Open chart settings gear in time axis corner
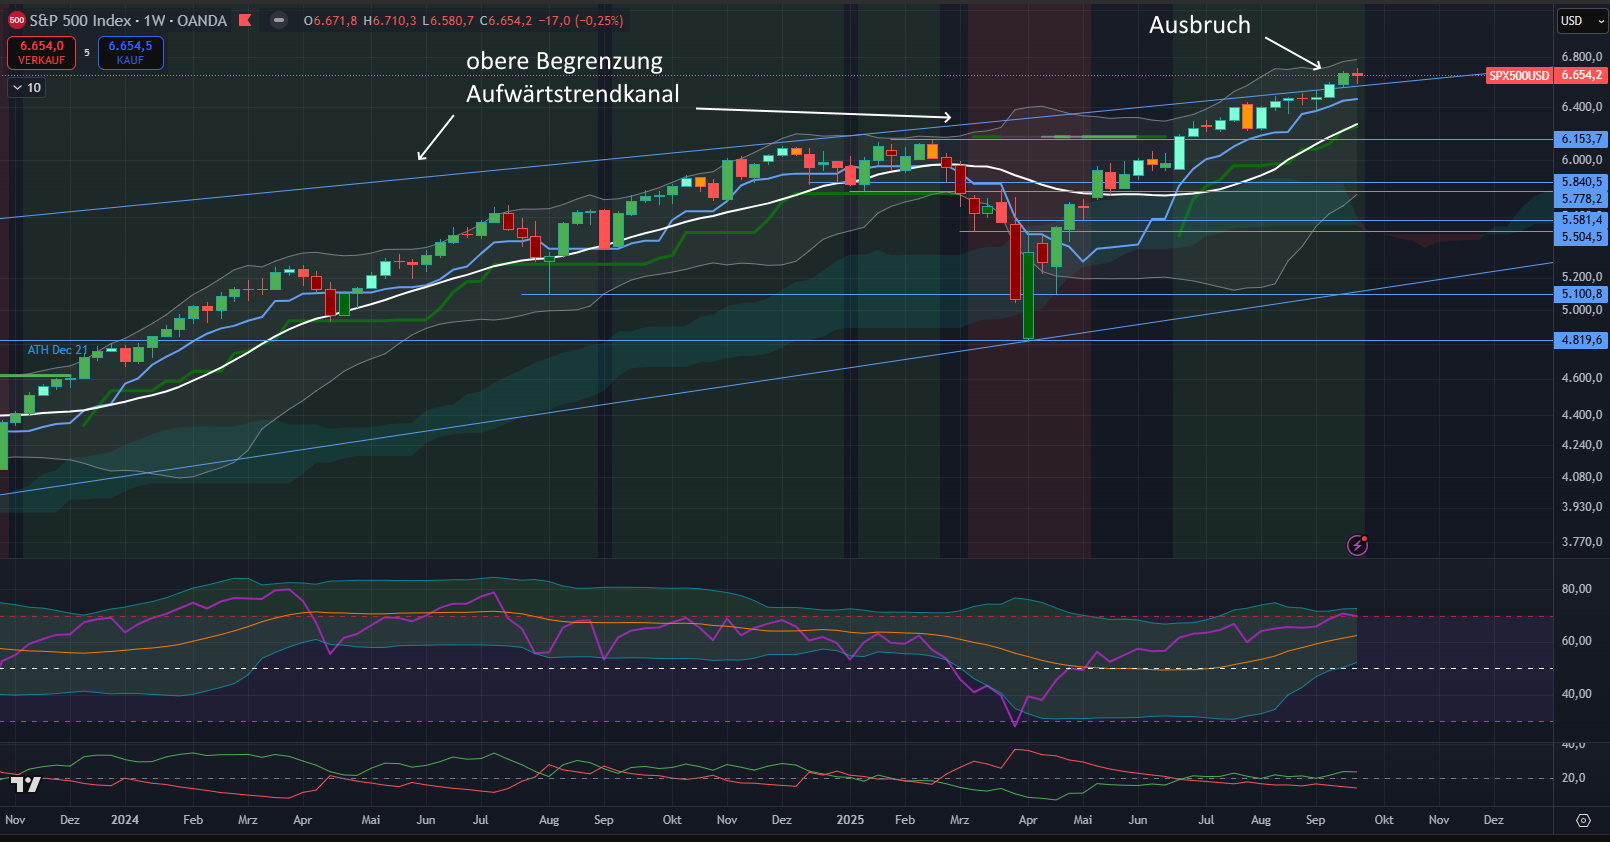 tap(1583, 820)
